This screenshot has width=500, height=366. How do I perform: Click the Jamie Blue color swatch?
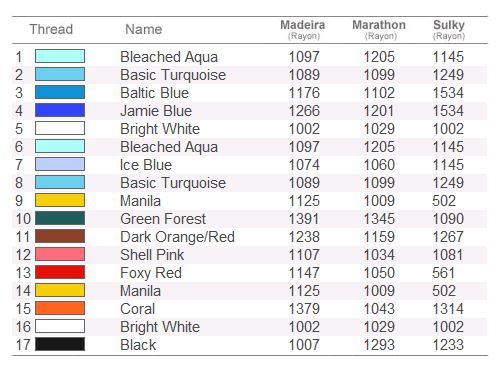(60, 110)
